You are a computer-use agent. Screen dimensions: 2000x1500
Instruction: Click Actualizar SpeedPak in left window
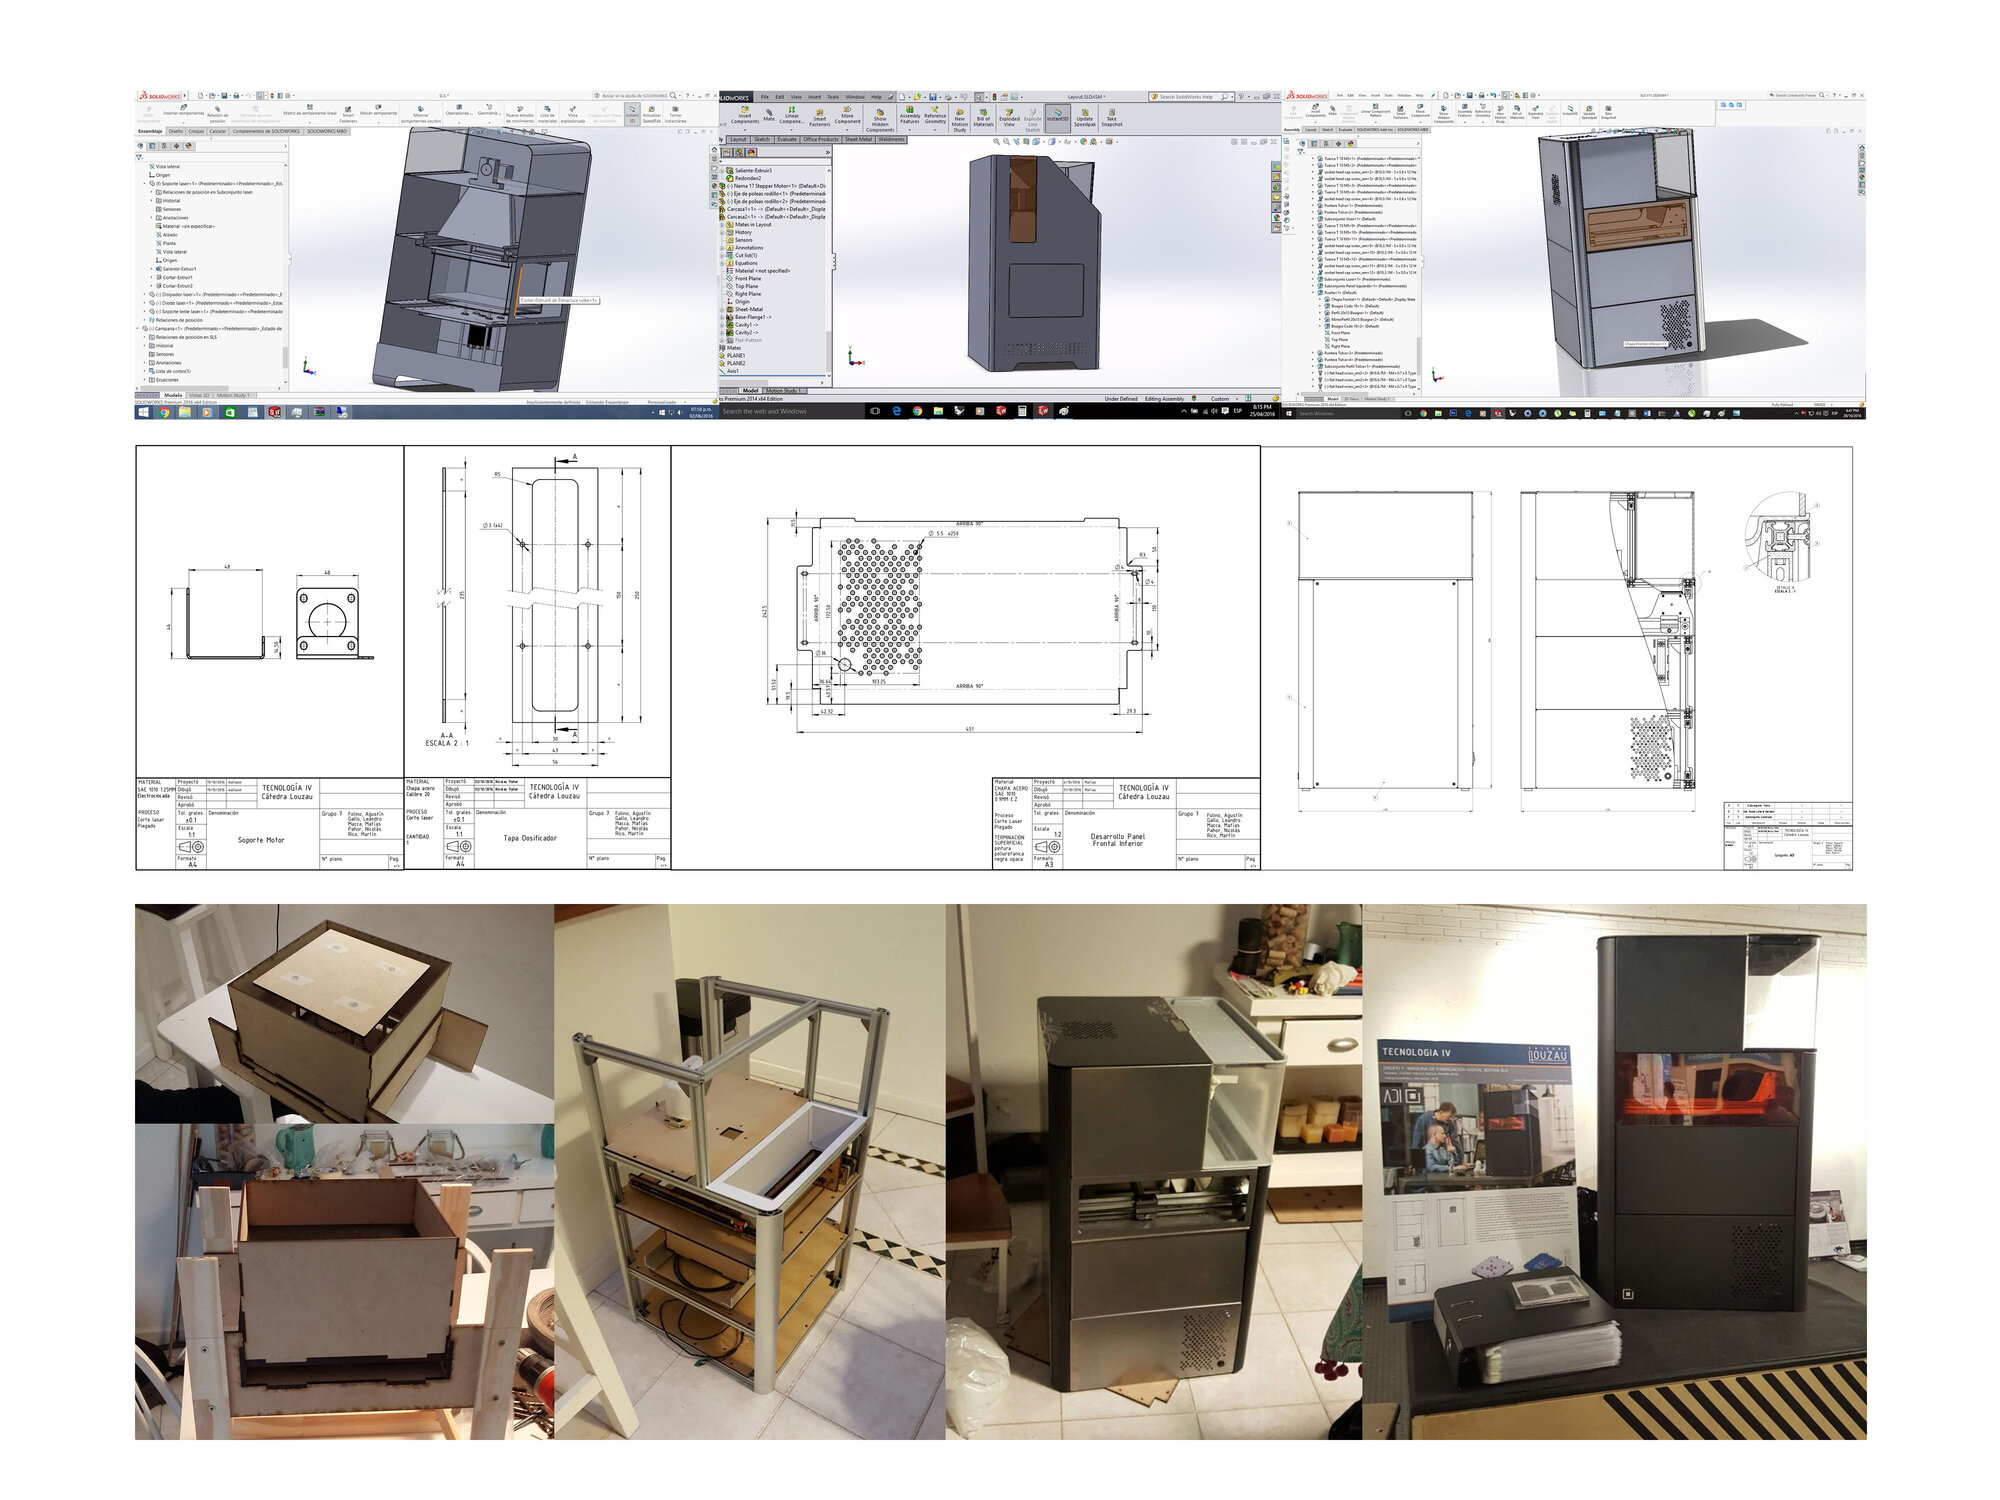coord(652,115)
